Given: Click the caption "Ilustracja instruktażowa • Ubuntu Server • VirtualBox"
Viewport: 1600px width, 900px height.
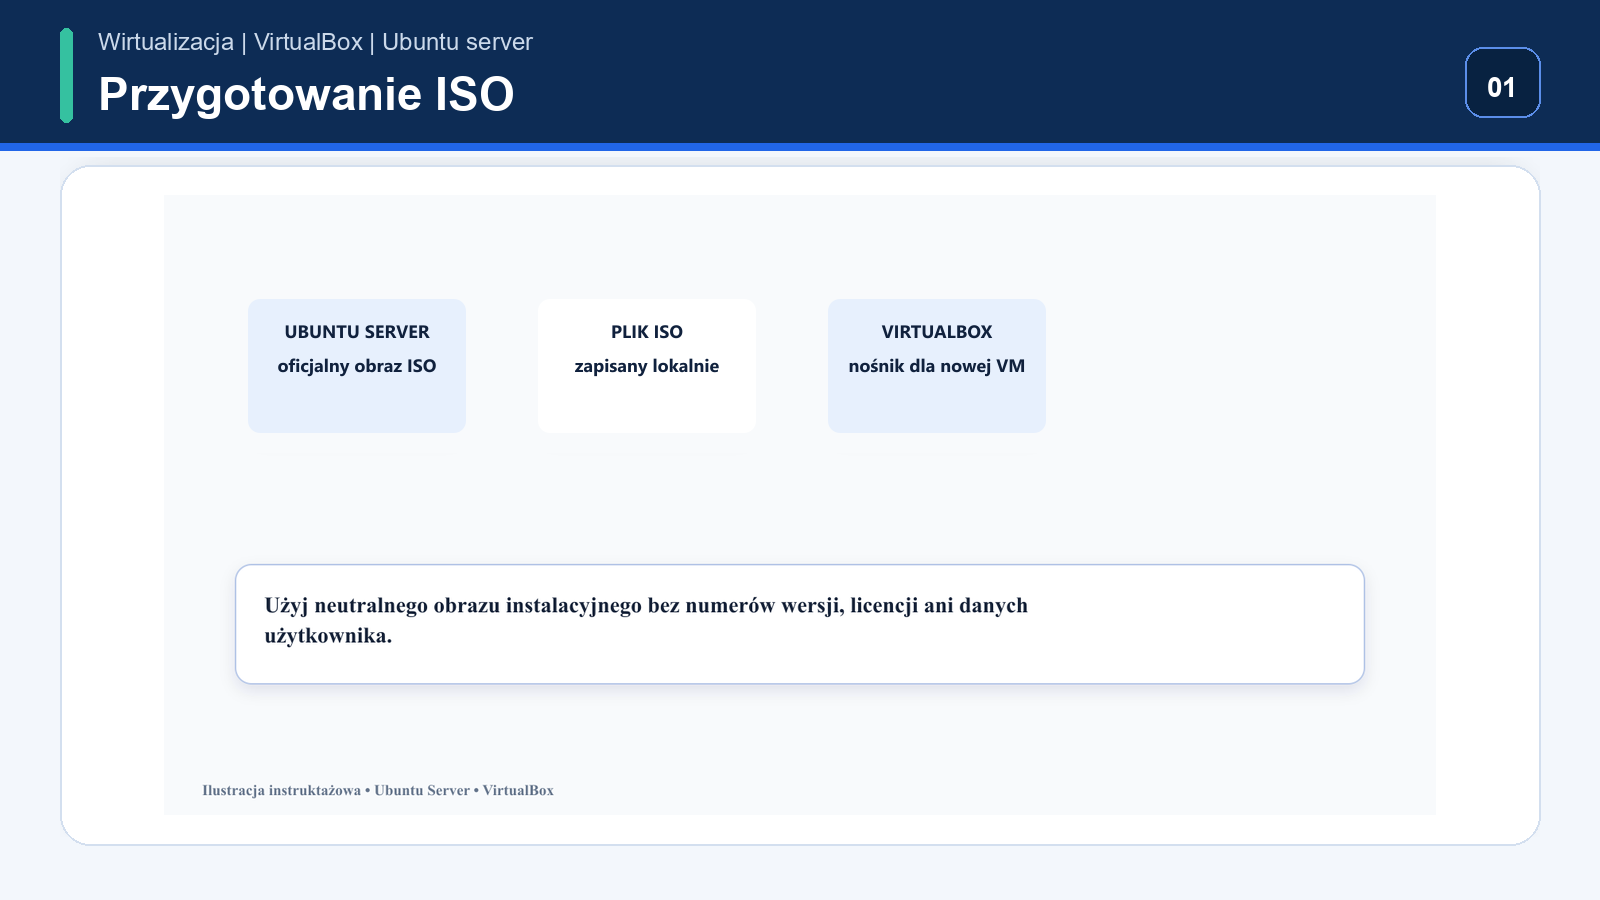Looking at the screenshot, I should (378, 790).
